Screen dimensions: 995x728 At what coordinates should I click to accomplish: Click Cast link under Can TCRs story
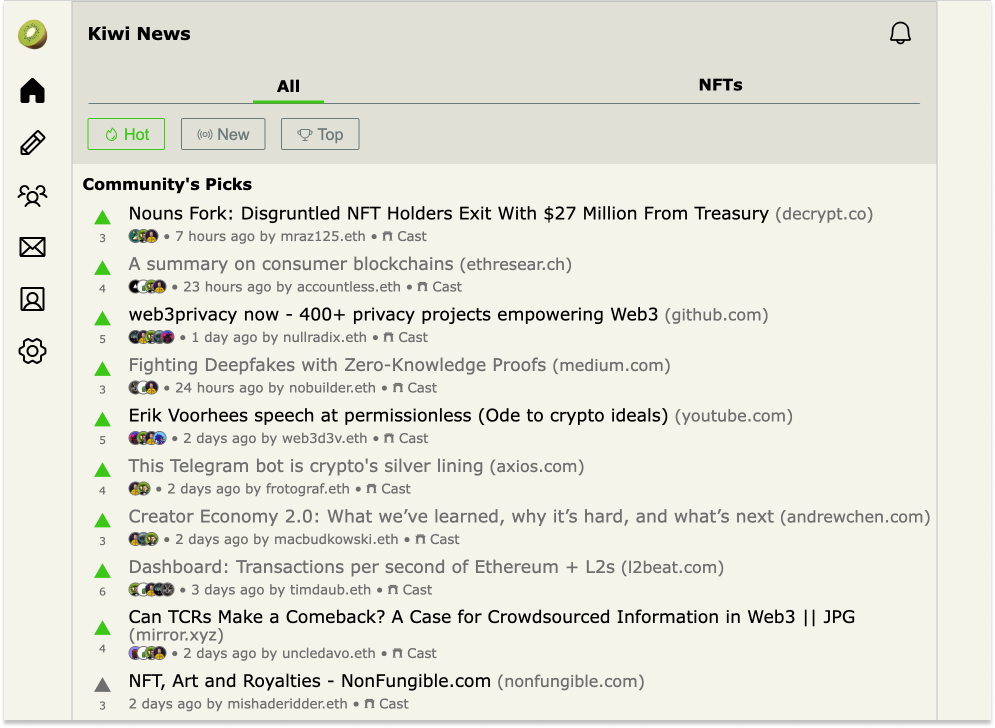pos(414,654)
